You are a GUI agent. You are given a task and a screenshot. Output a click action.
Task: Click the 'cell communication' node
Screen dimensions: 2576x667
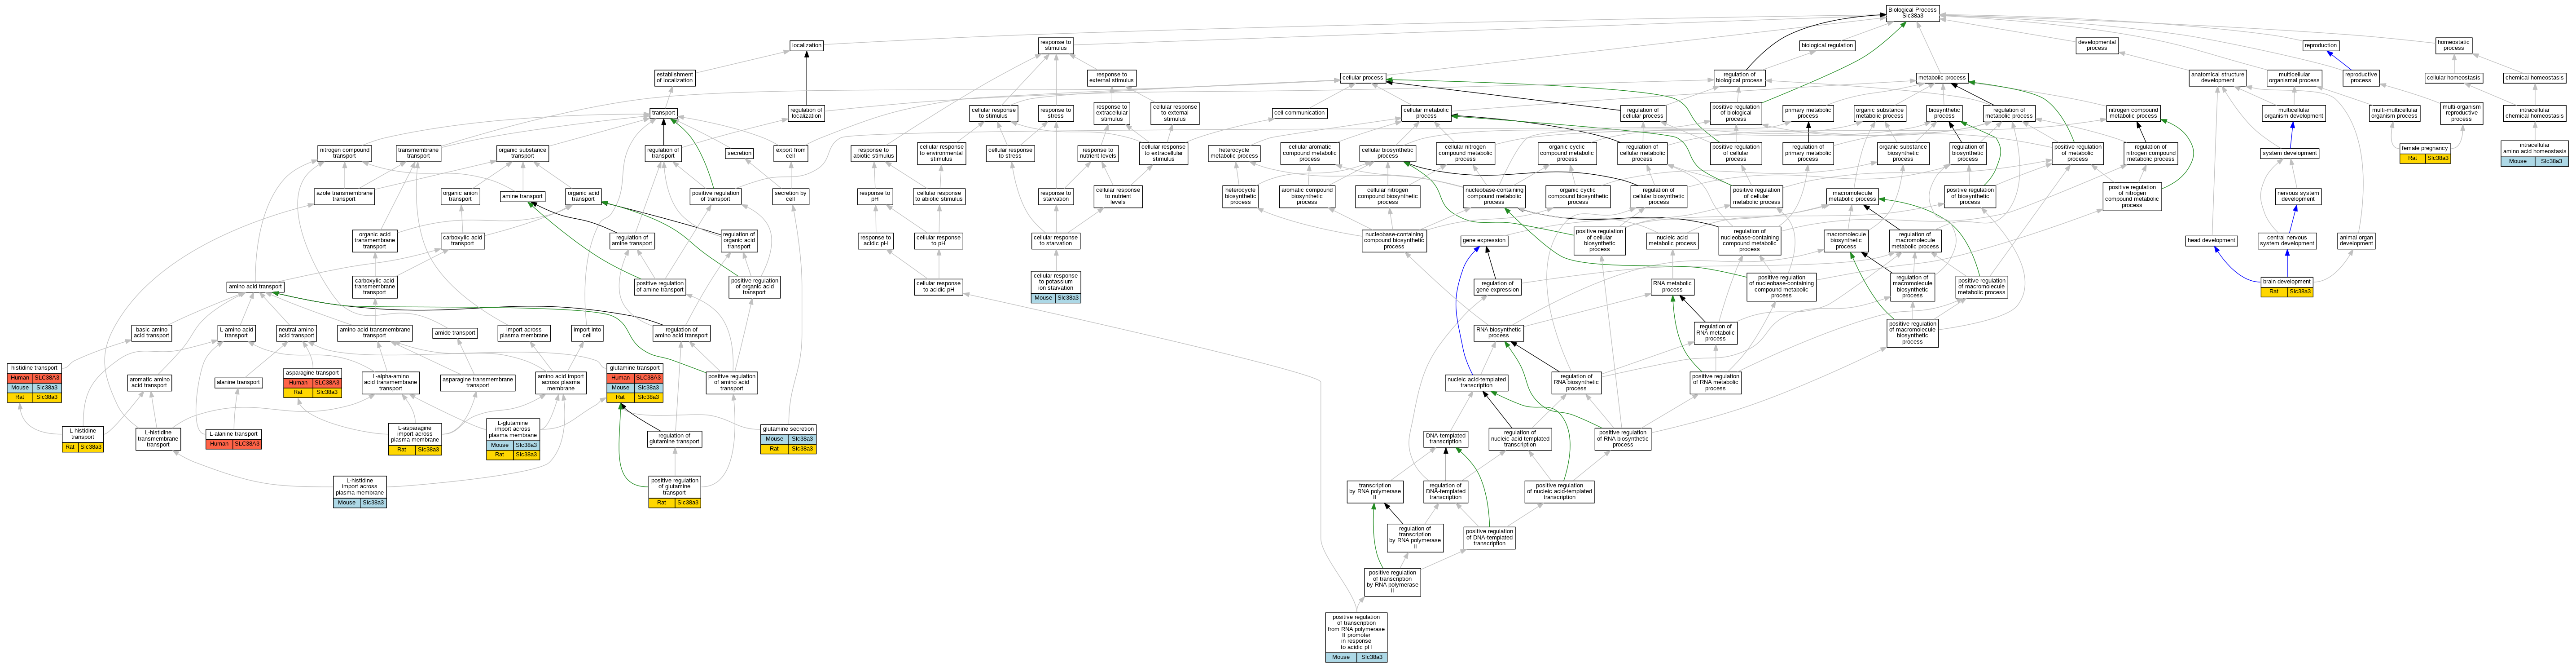click(1299, 113)
